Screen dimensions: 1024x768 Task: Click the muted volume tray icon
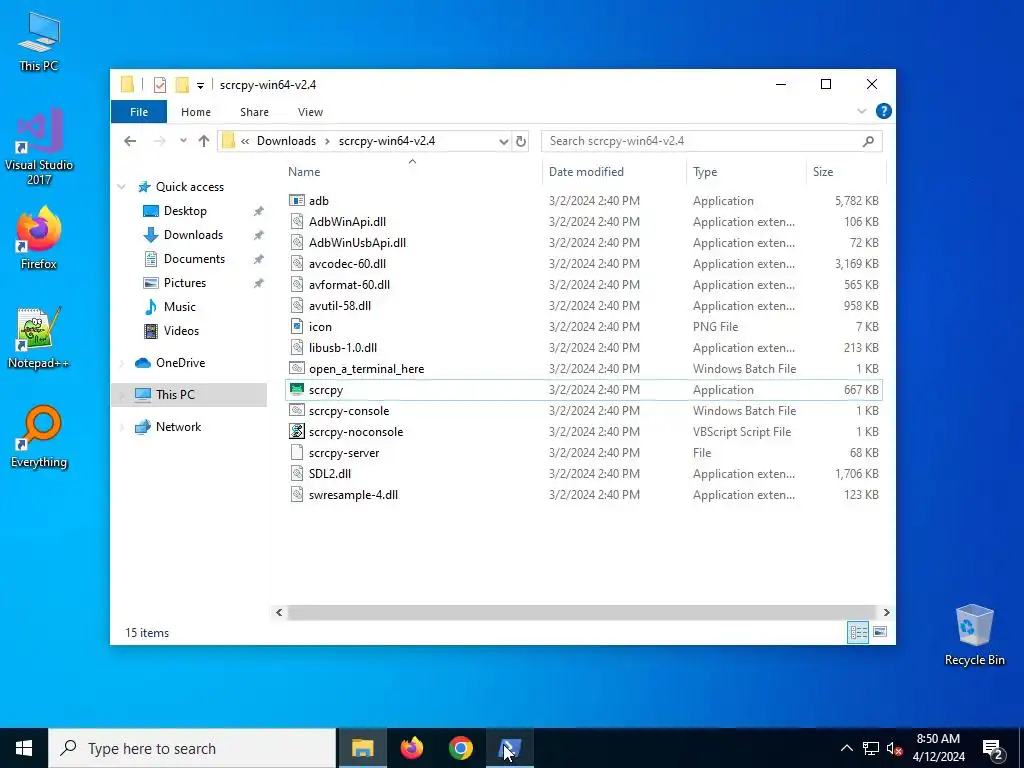pos(894,748)
